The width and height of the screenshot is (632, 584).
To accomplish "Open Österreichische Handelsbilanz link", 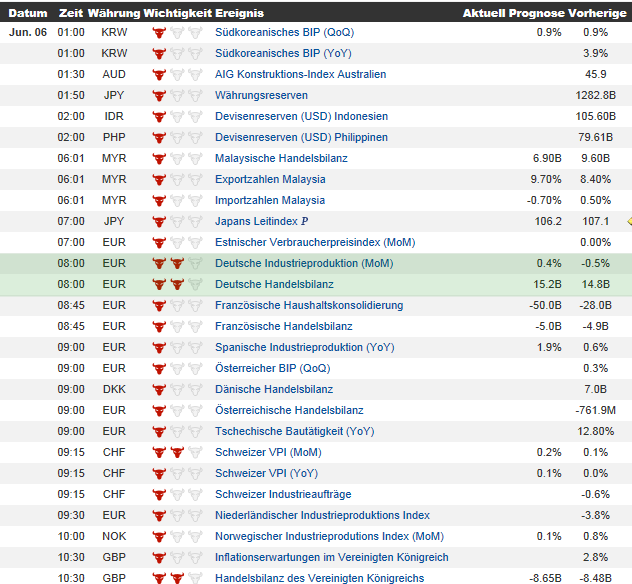I will point(289,410).
